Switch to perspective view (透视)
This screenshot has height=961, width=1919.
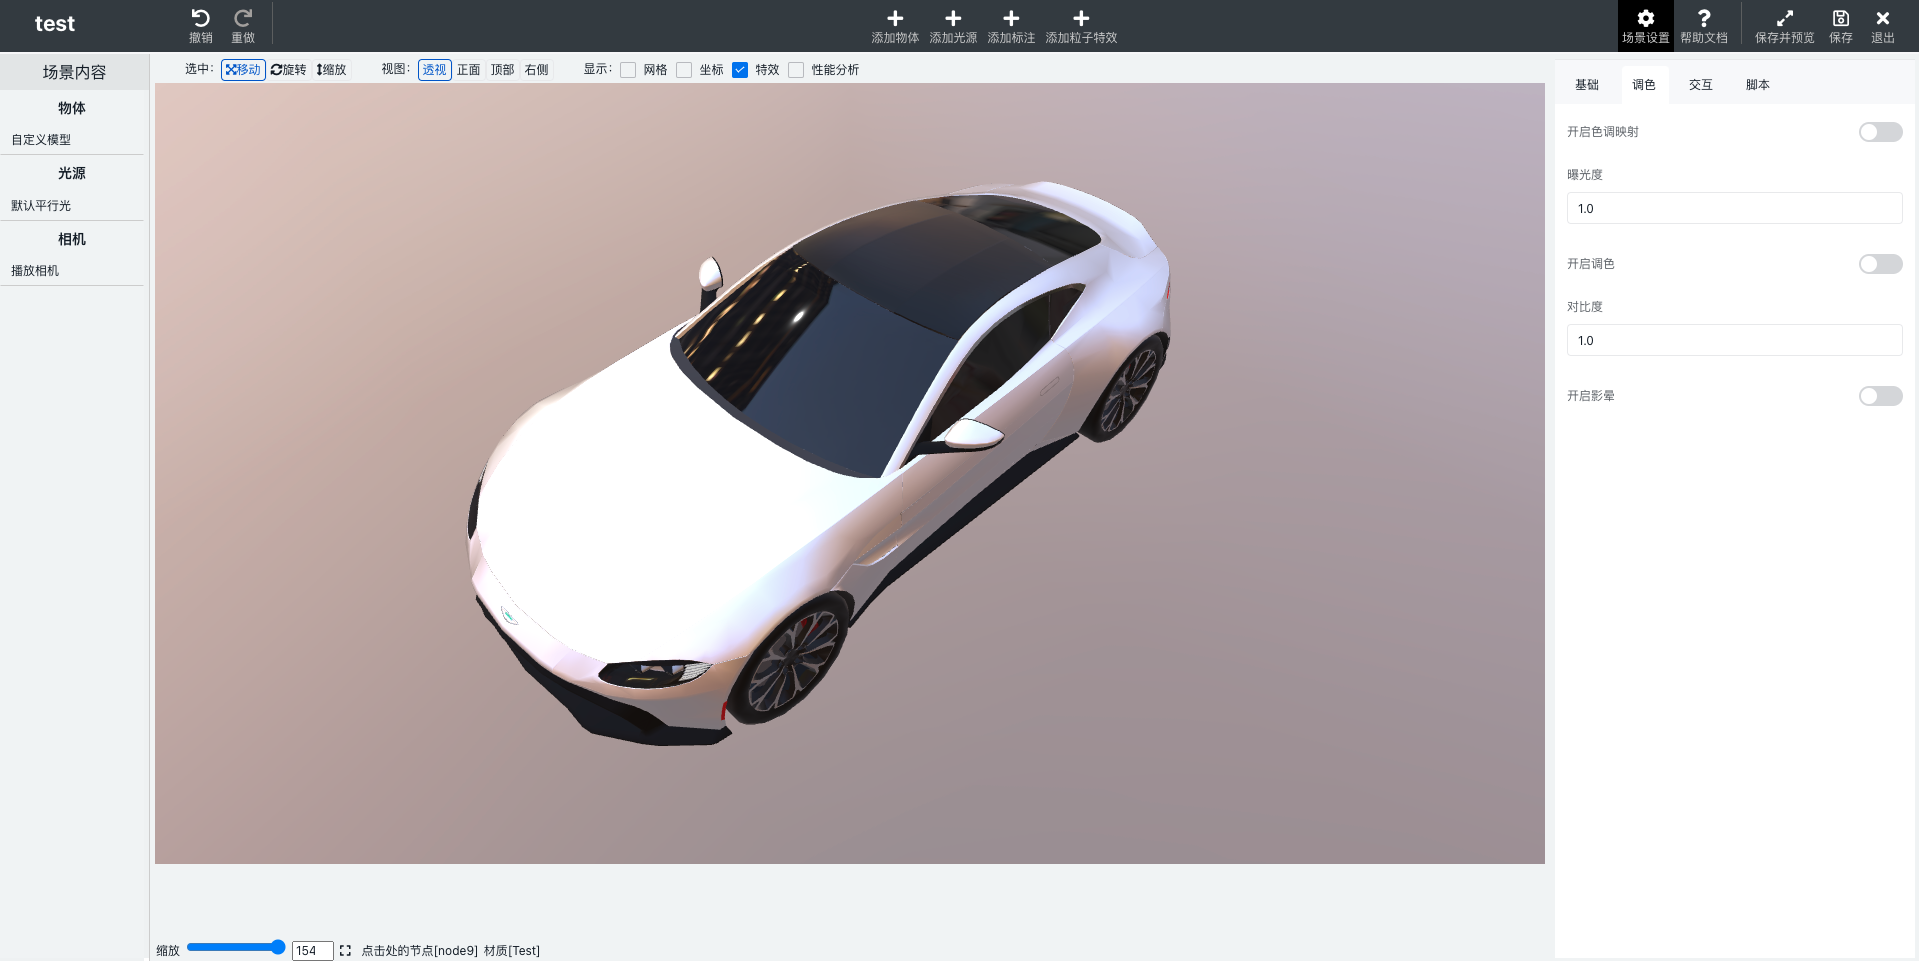[435, 70]
